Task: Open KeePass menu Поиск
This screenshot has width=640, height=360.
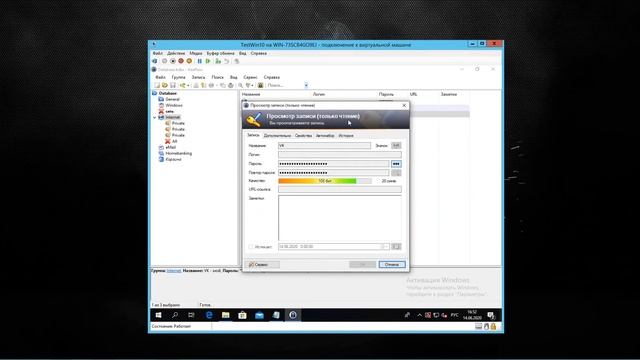Action: click(218, 77)
